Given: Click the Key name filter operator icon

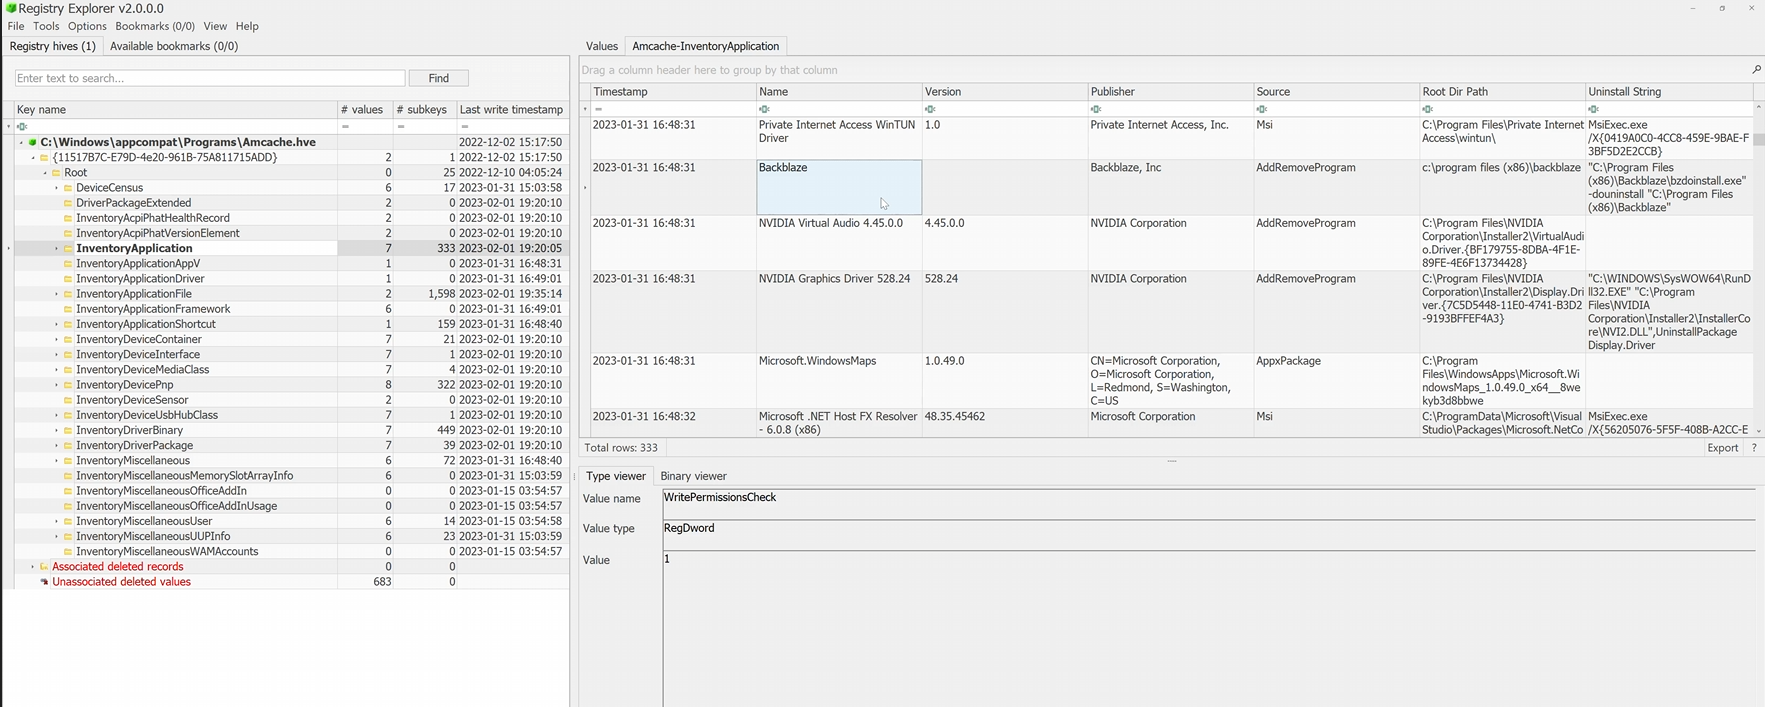Looking at the screenshot, I should point(22,127).
